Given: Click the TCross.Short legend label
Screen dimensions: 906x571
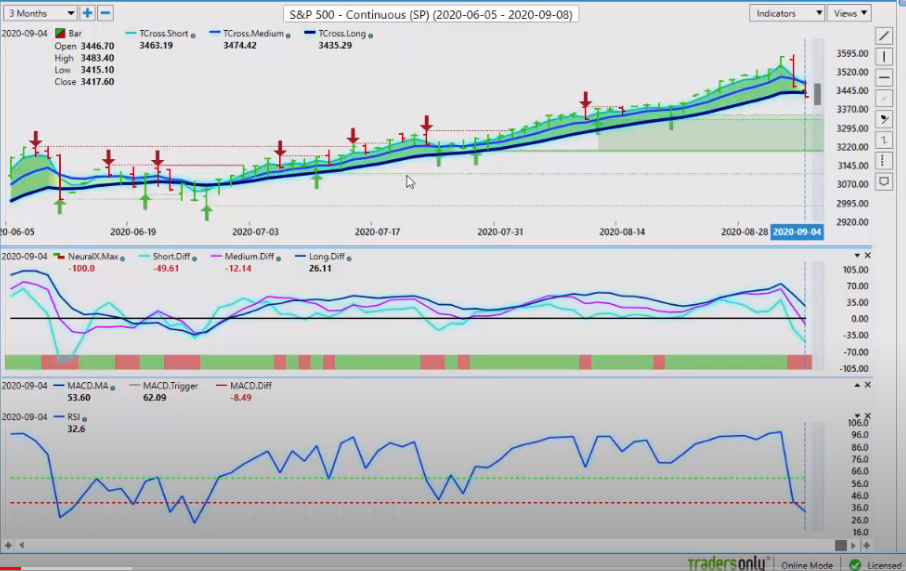Looking at the screenshot, I should pos(164,34).
